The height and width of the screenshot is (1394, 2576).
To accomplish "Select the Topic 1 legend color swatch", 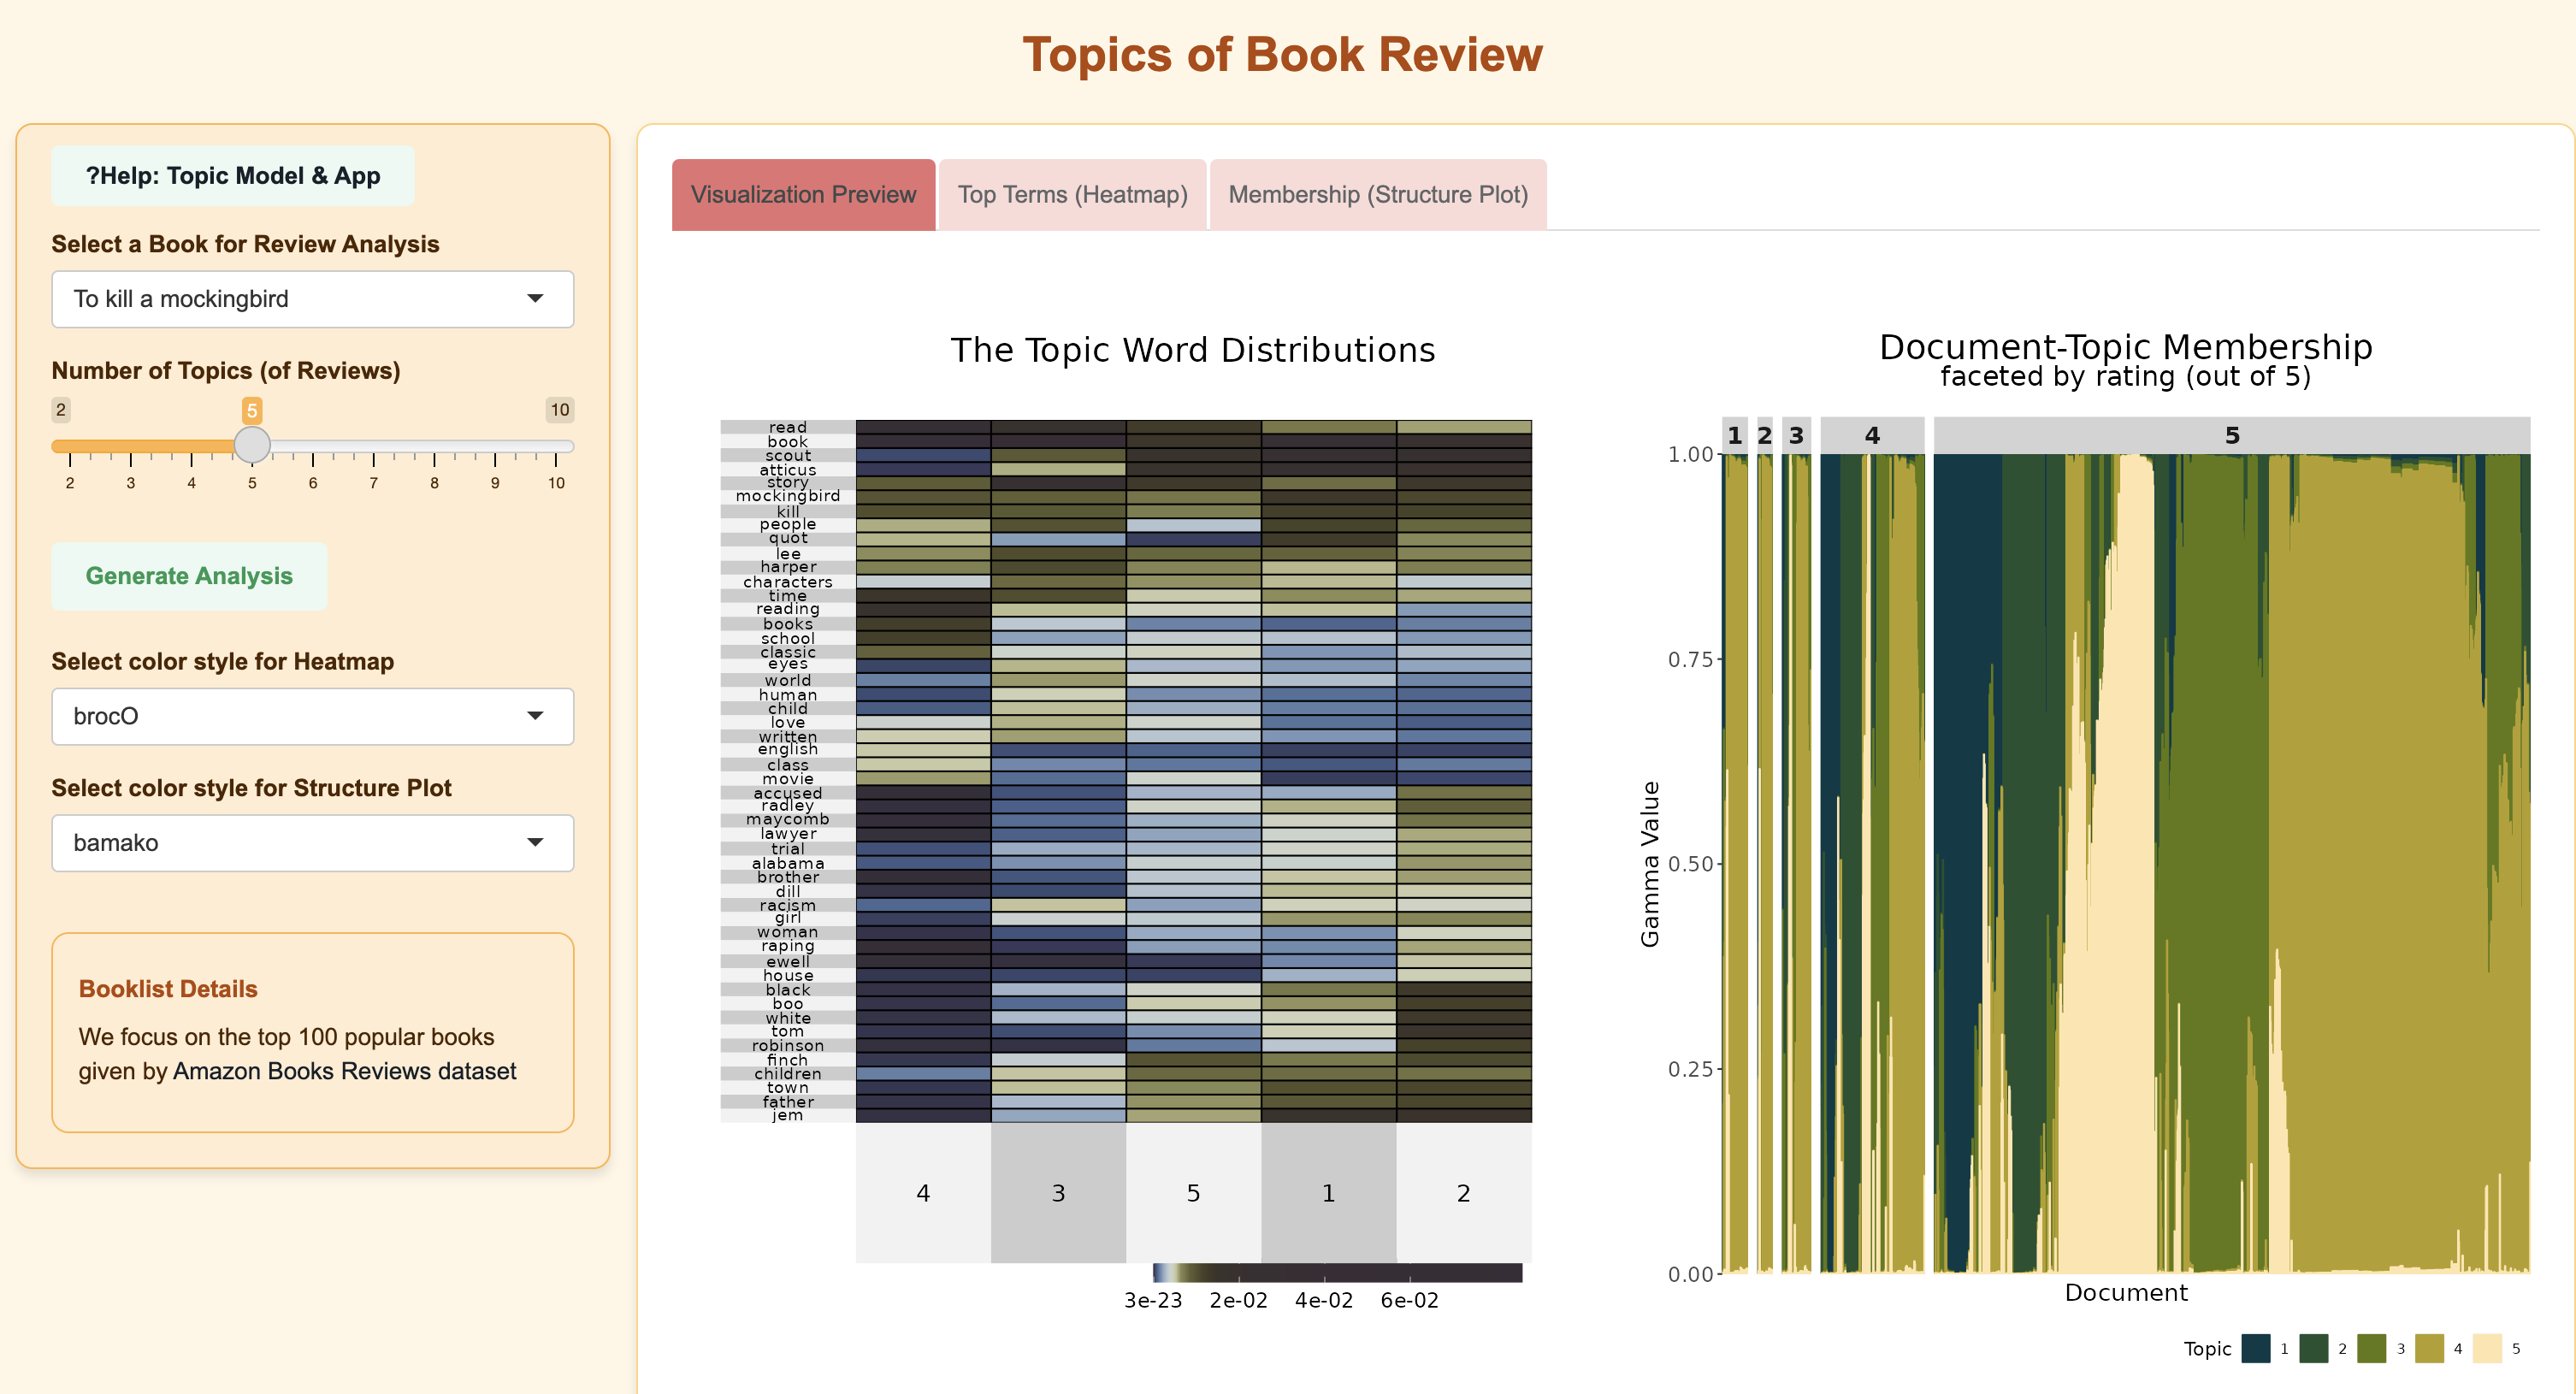I will [2257, 1351].
